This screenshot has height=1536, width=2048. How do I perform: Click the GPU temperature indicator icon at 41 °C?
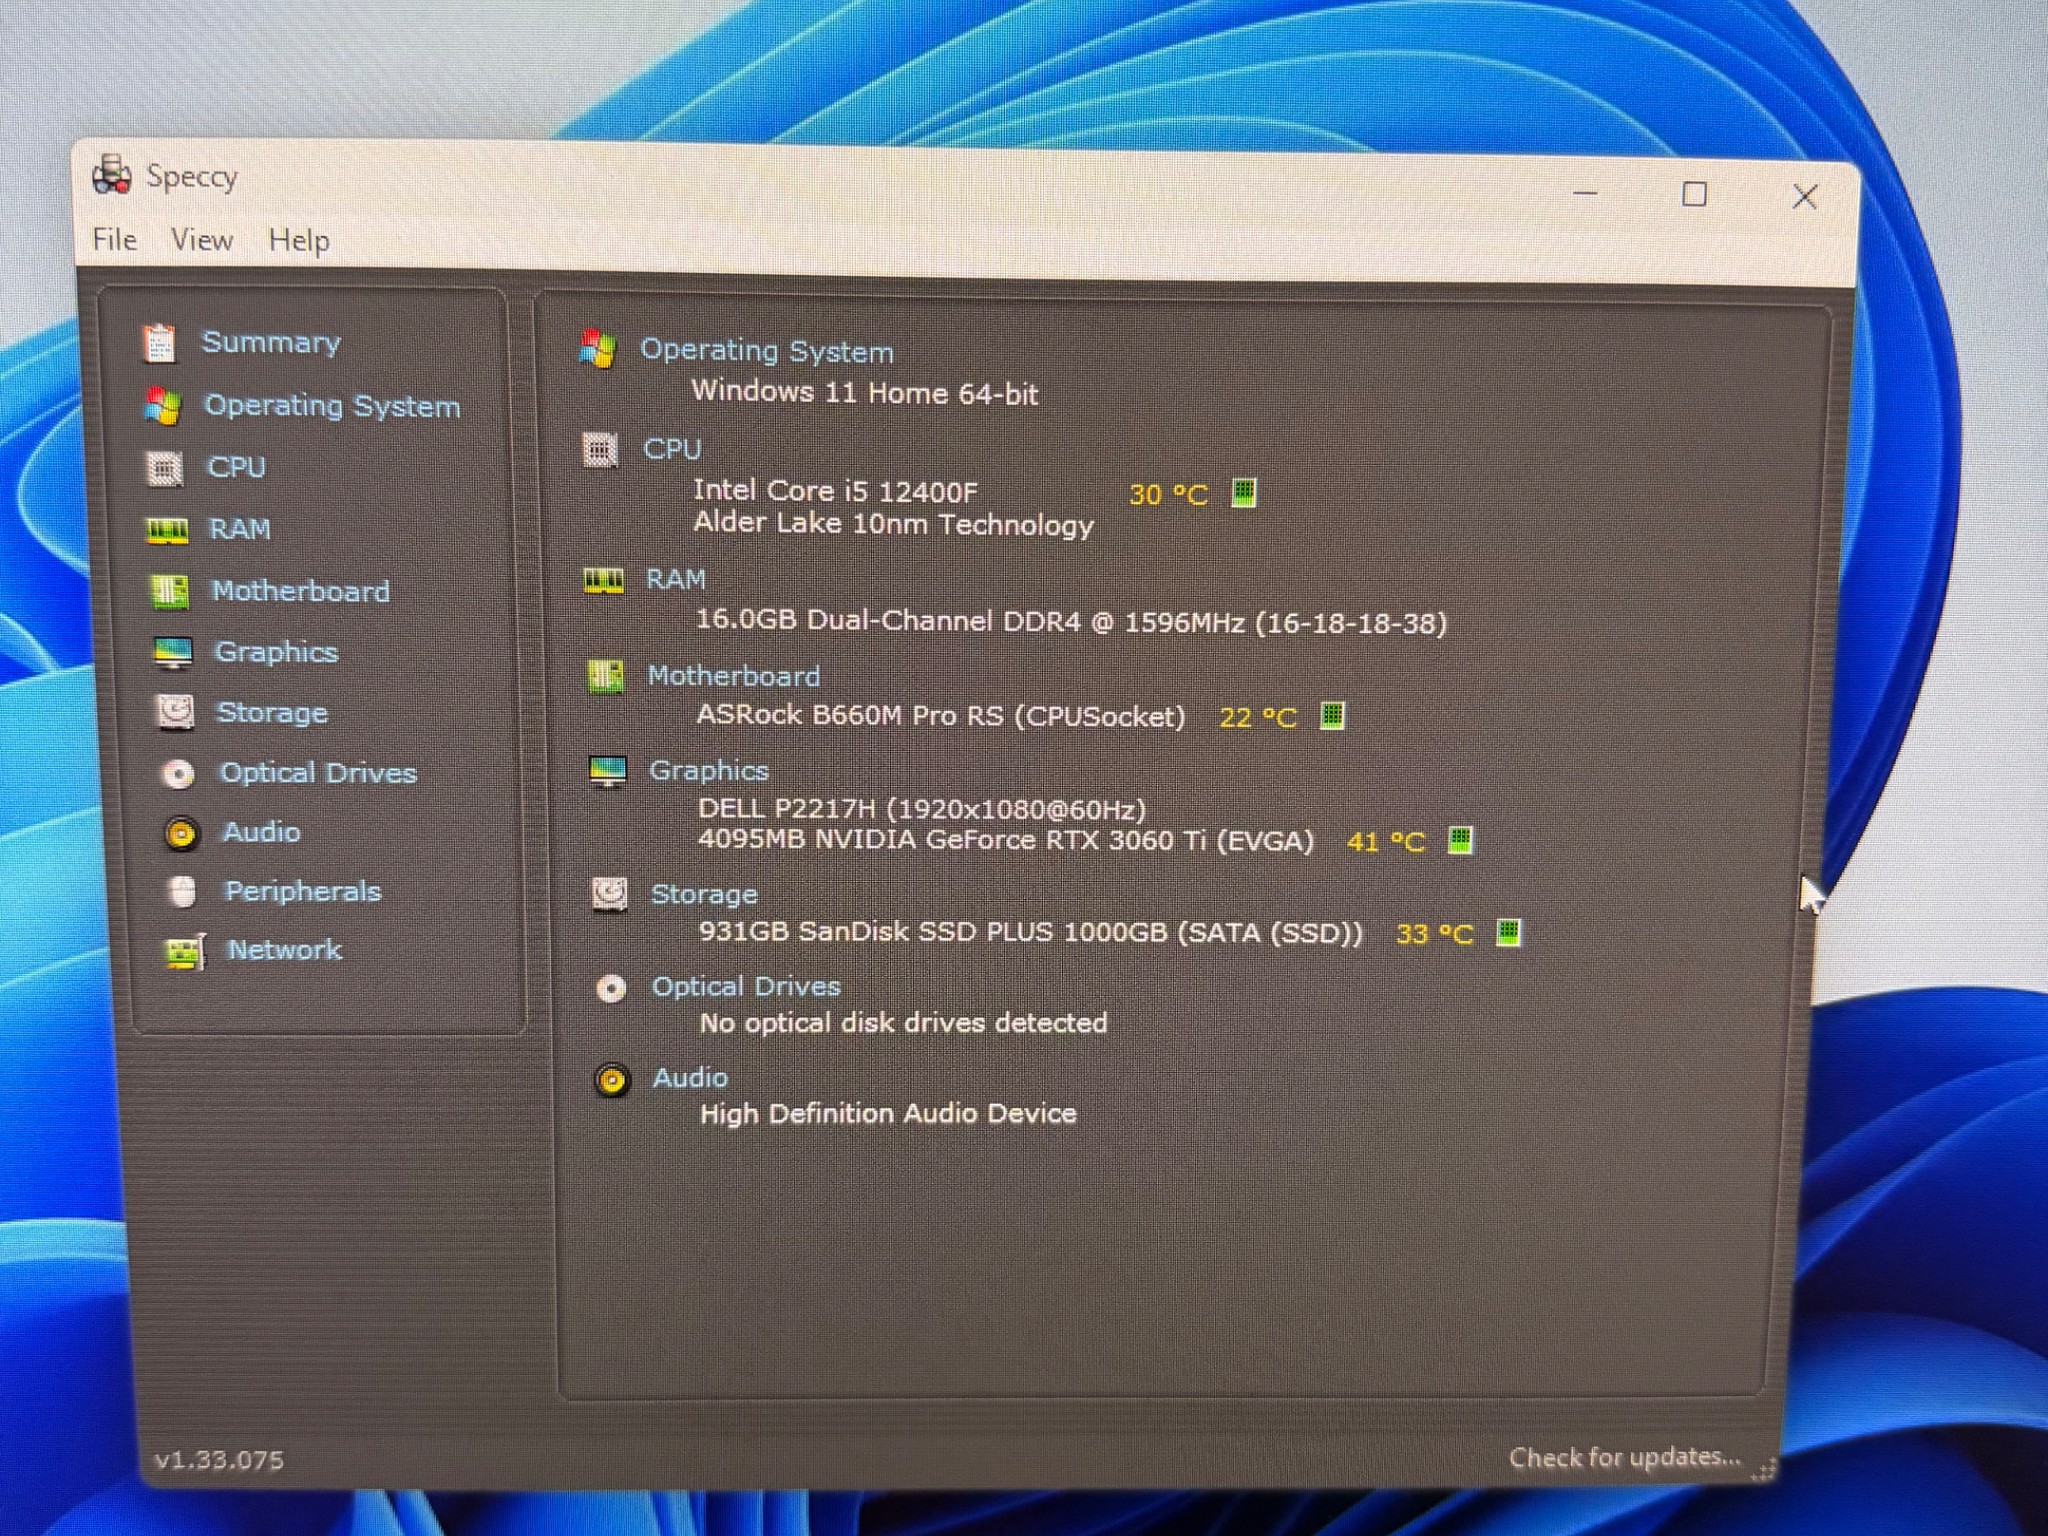pyautogui.click(x=1460, y=841)
